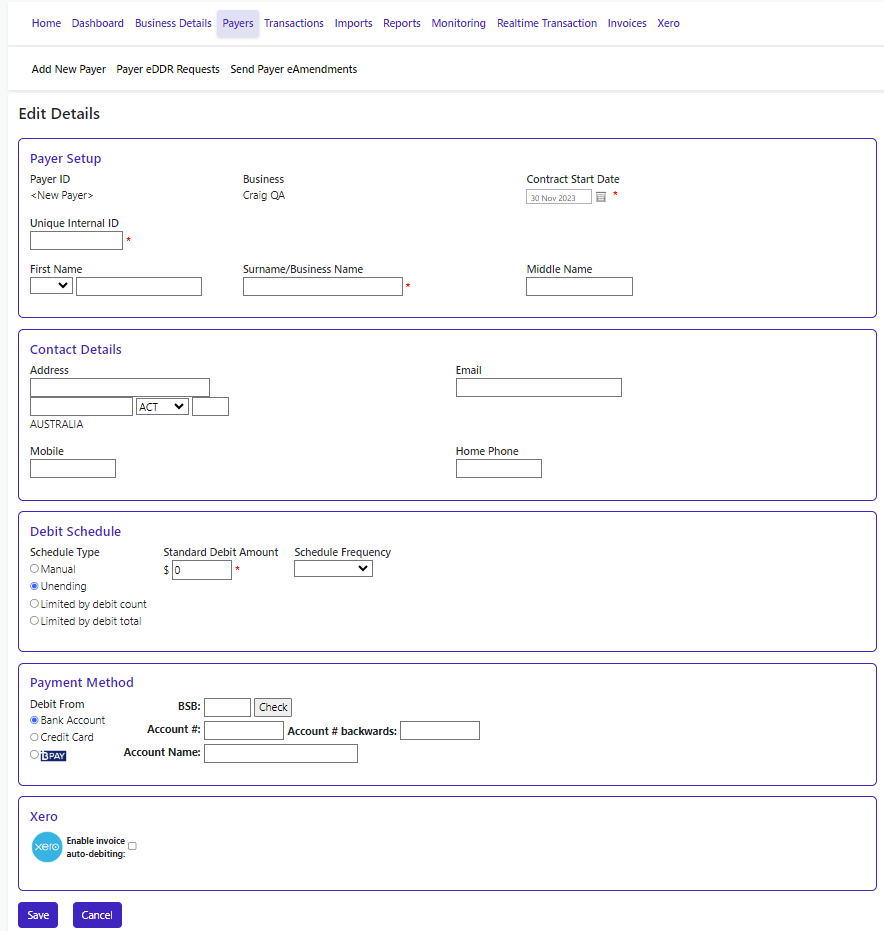This screenshot has width=884, height=931.
Task: Expand the ACT state dropdown
Action: pyautogui.click(x=162, y=407)
